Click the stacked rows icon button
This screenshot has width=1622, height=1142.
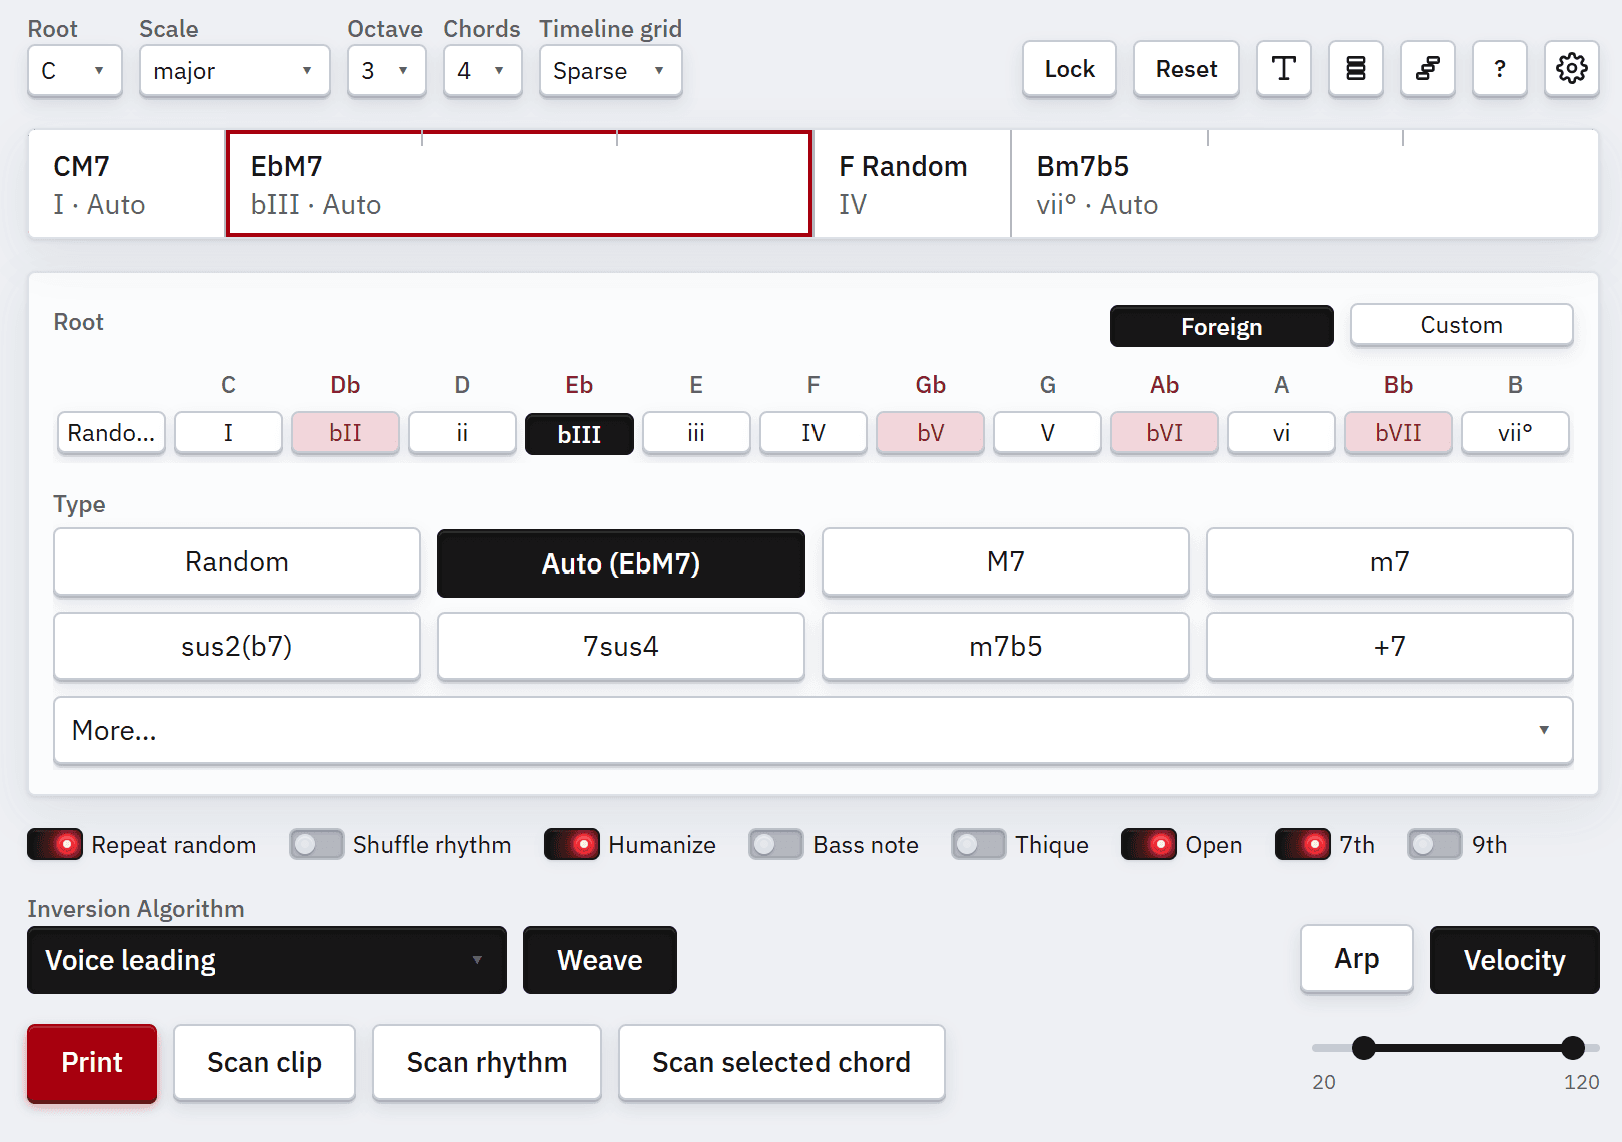pyautogui.click(x=1356, y=69)
